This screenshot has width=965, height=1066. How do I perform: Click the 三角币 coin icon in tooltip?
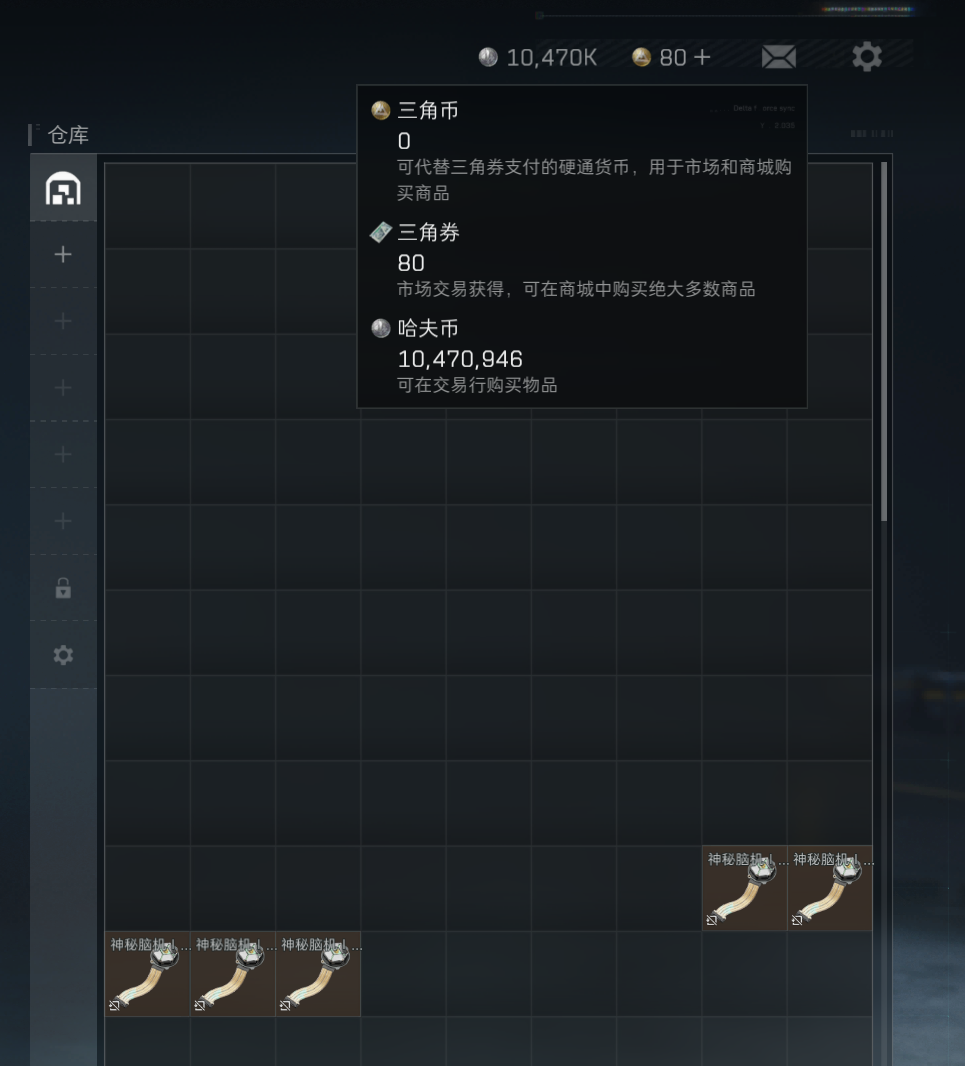(381, 110)
